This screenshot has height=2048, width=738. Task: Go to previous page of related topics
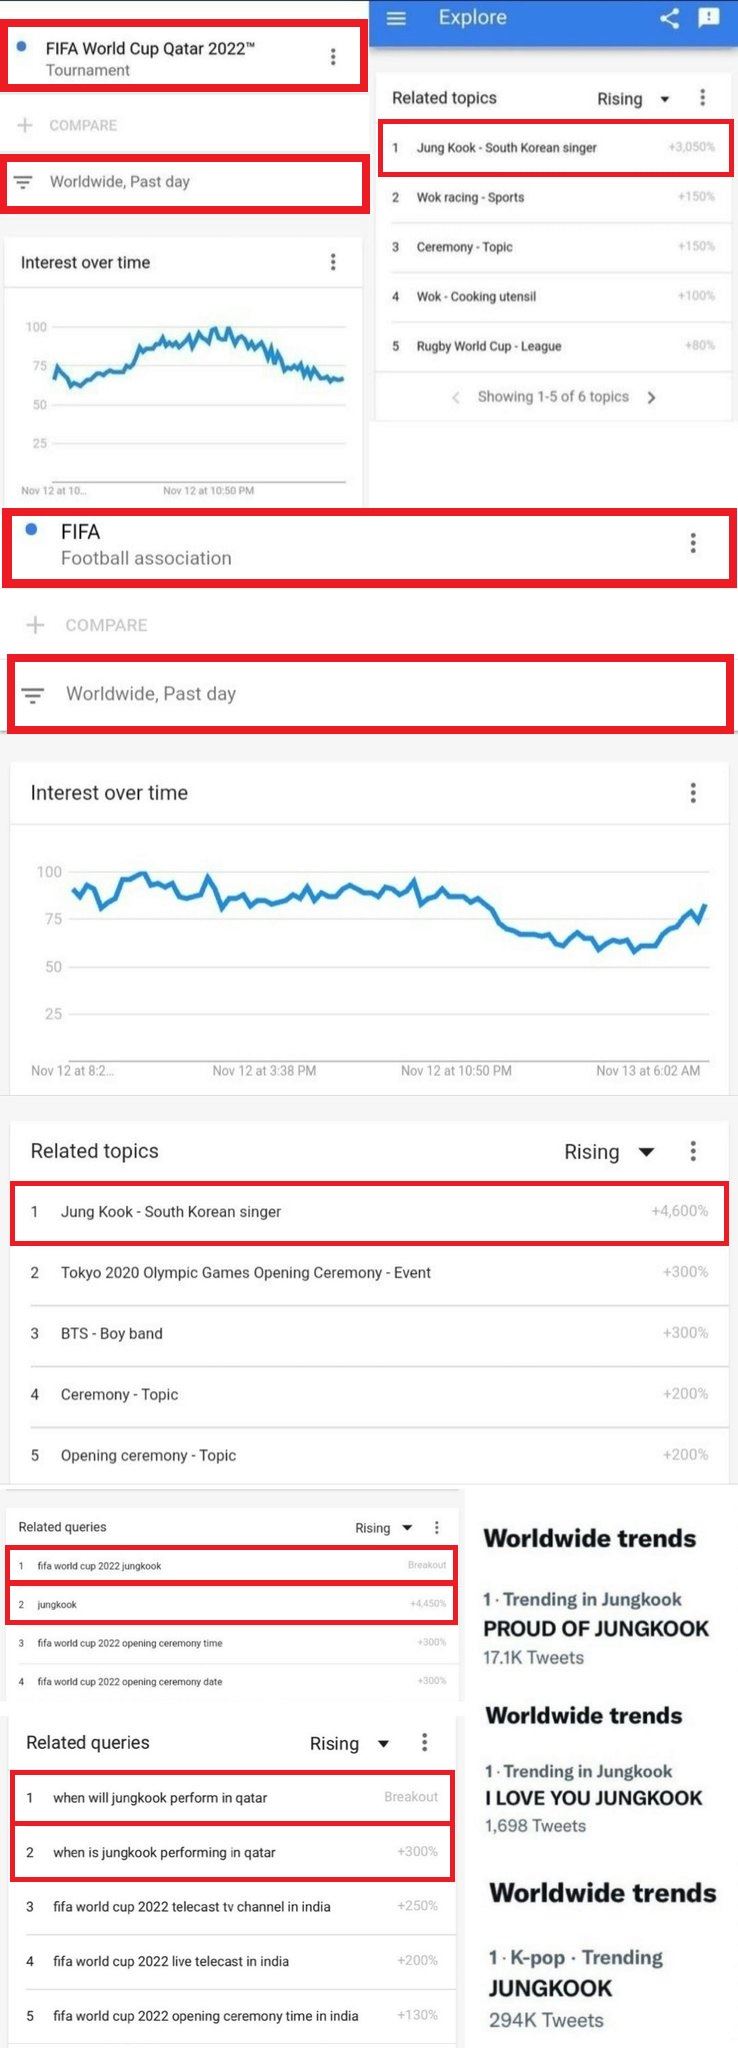coord(456,397)
